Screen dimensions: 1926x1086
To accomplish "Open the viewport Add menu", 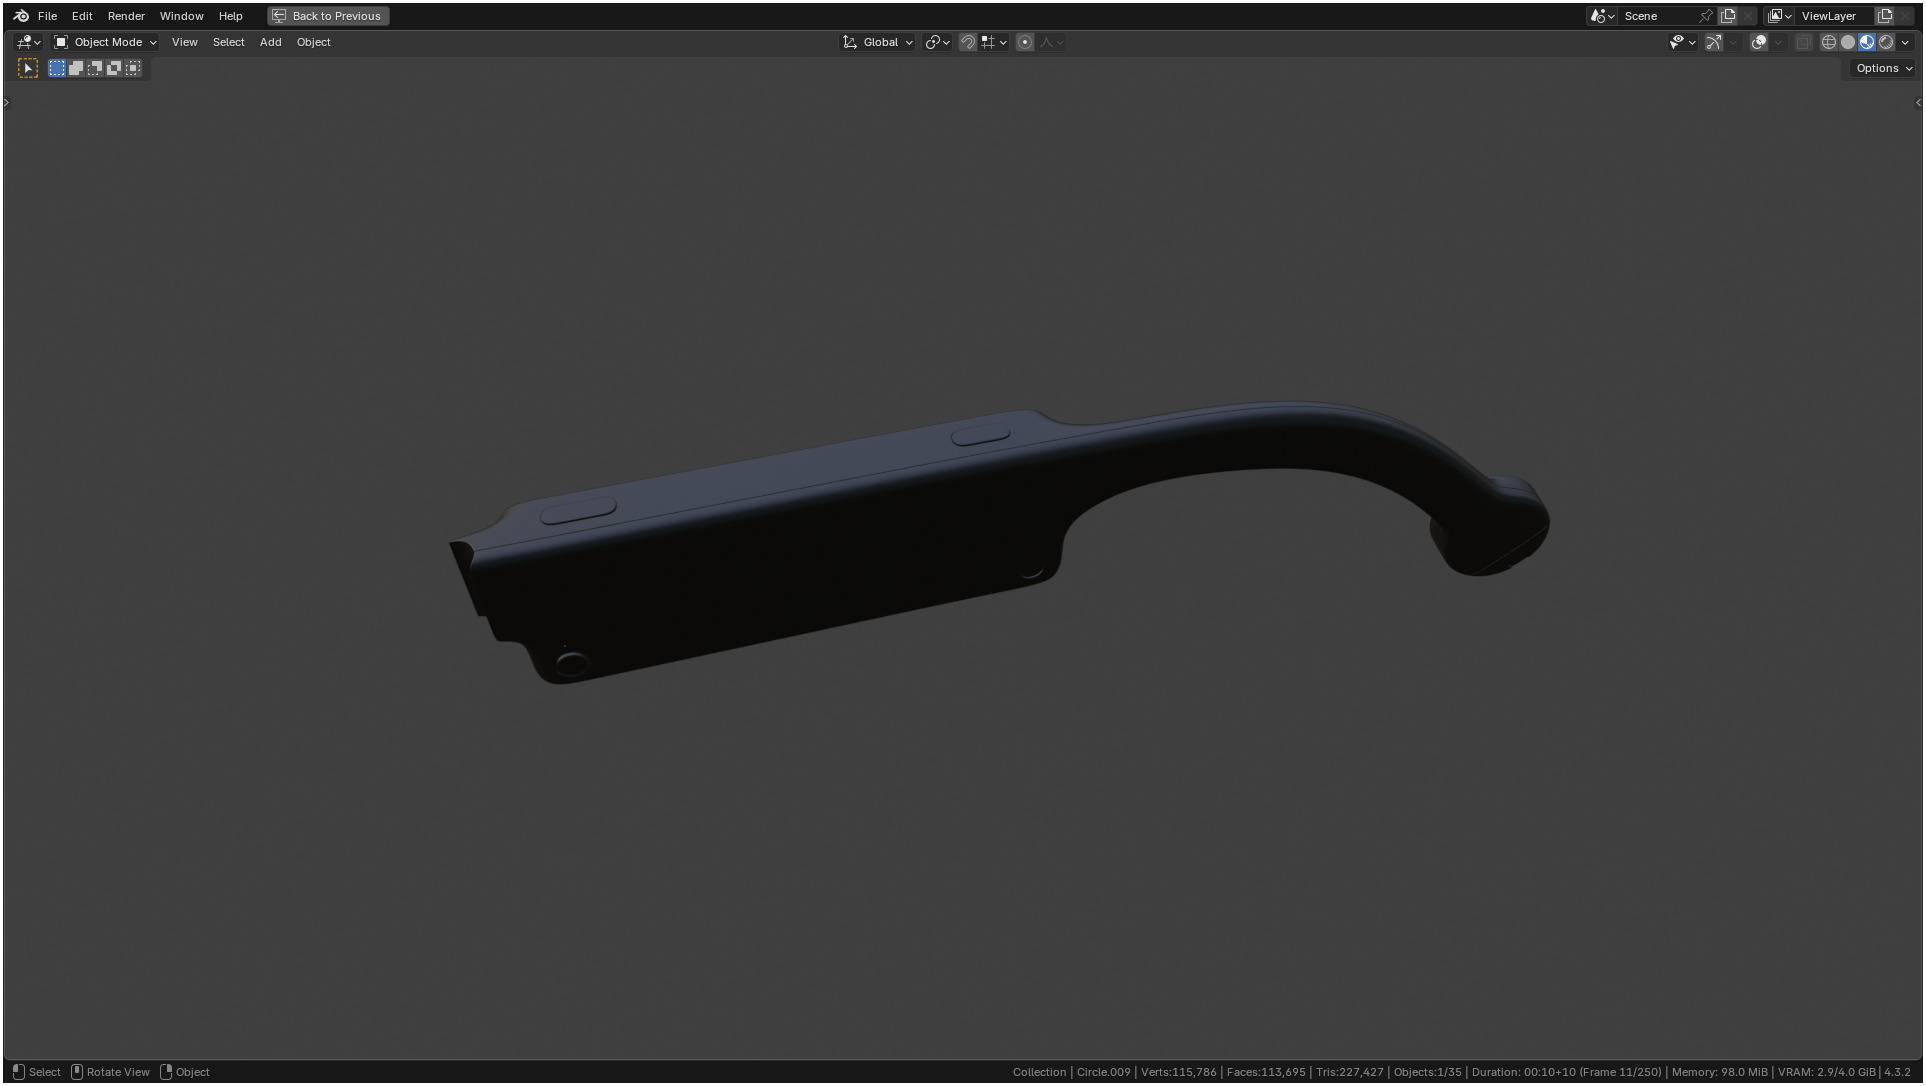I will pyautogui.click(x=270, y=42).
